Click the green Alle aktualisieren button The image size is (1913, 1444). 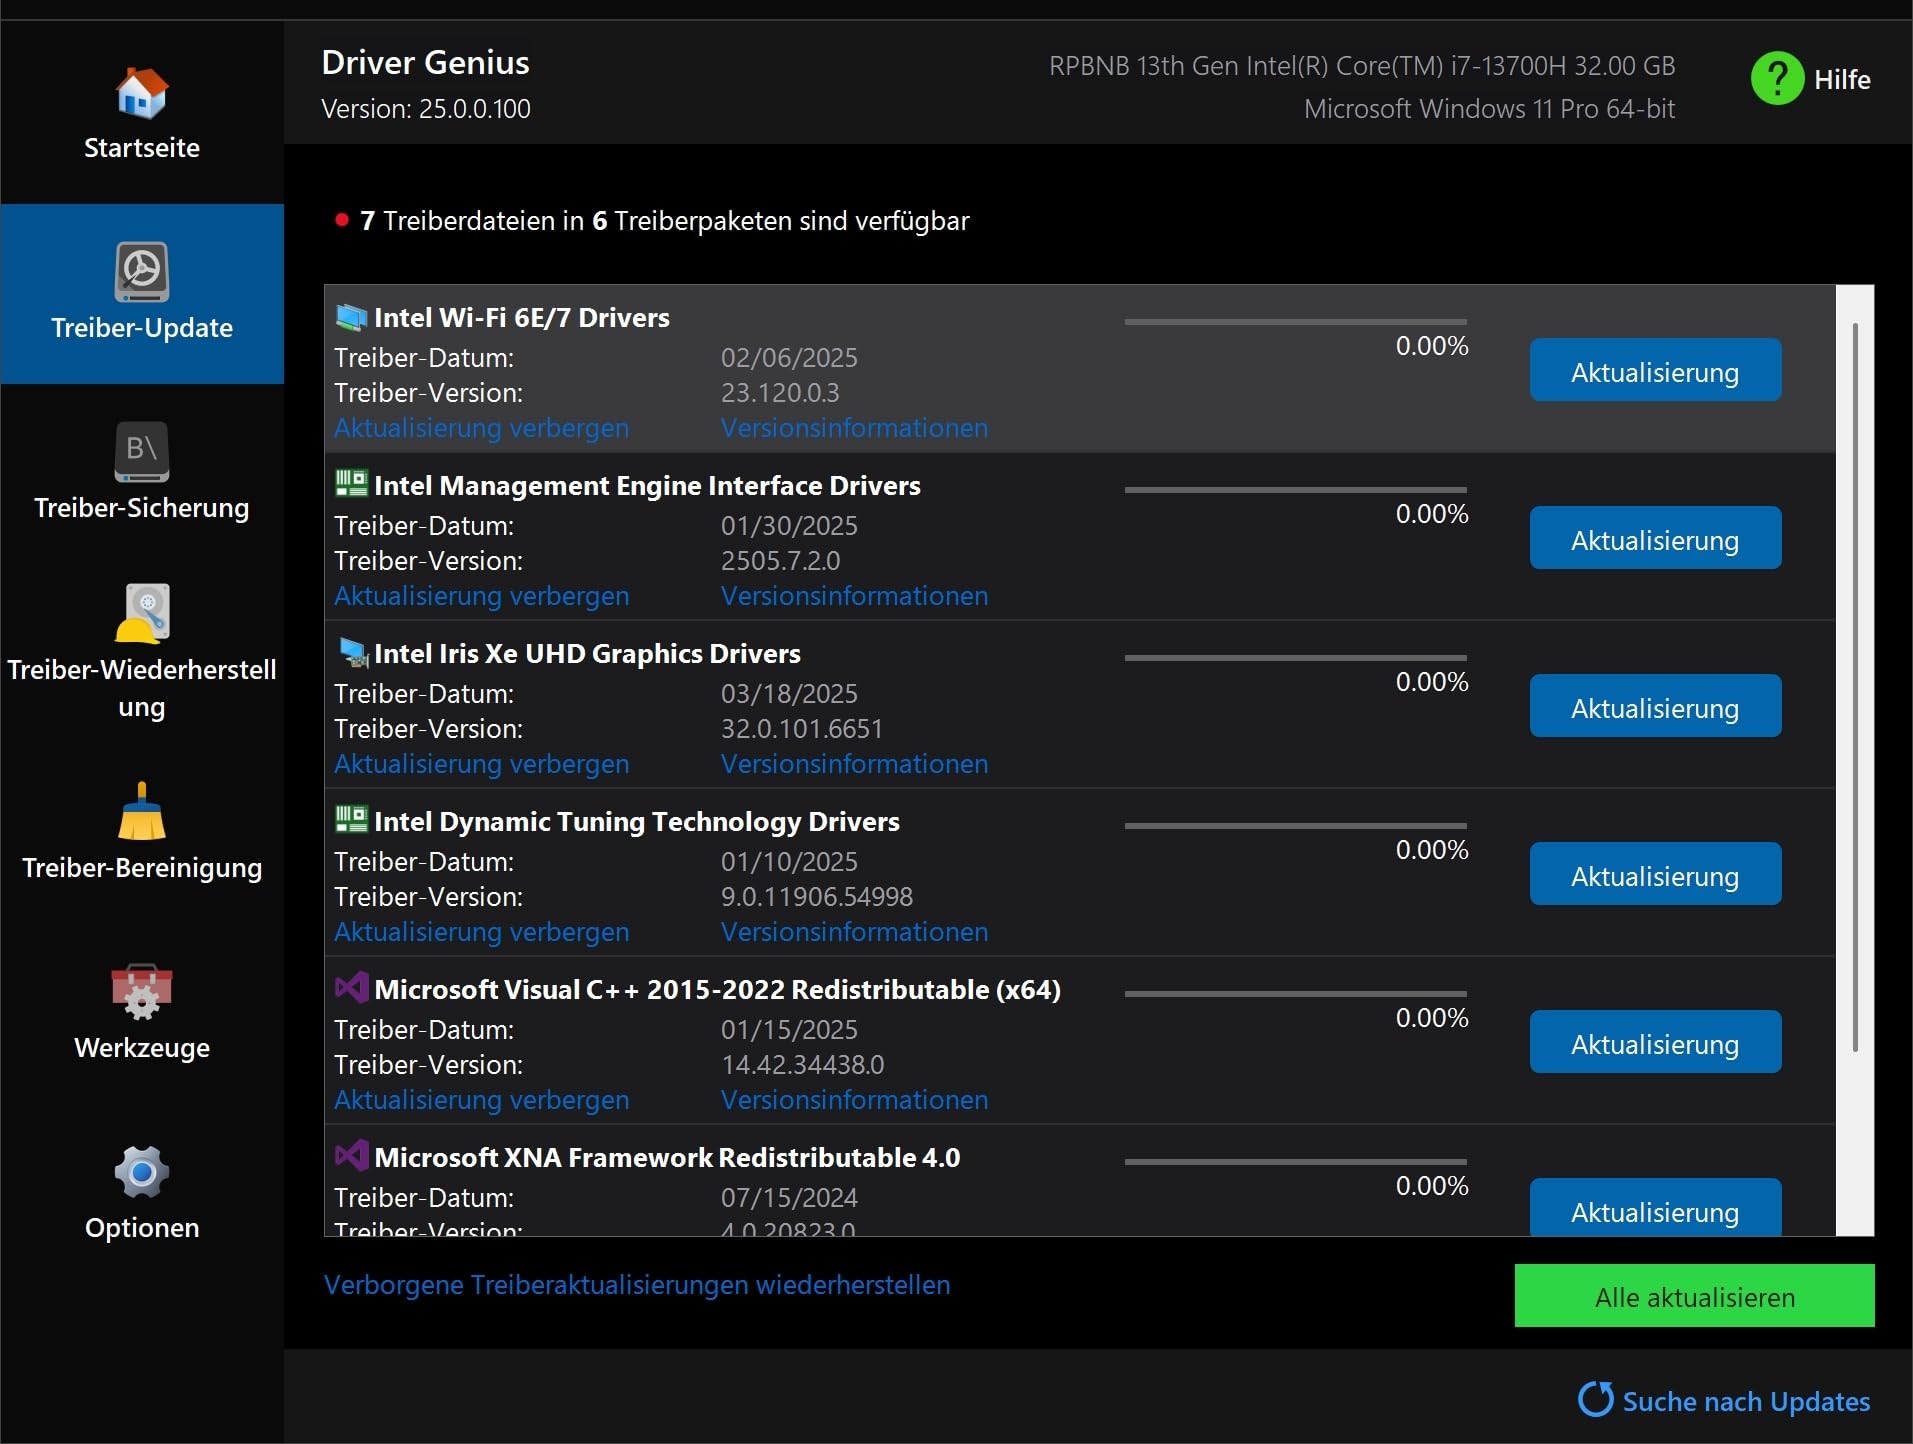click(x=1694, y=1296)
